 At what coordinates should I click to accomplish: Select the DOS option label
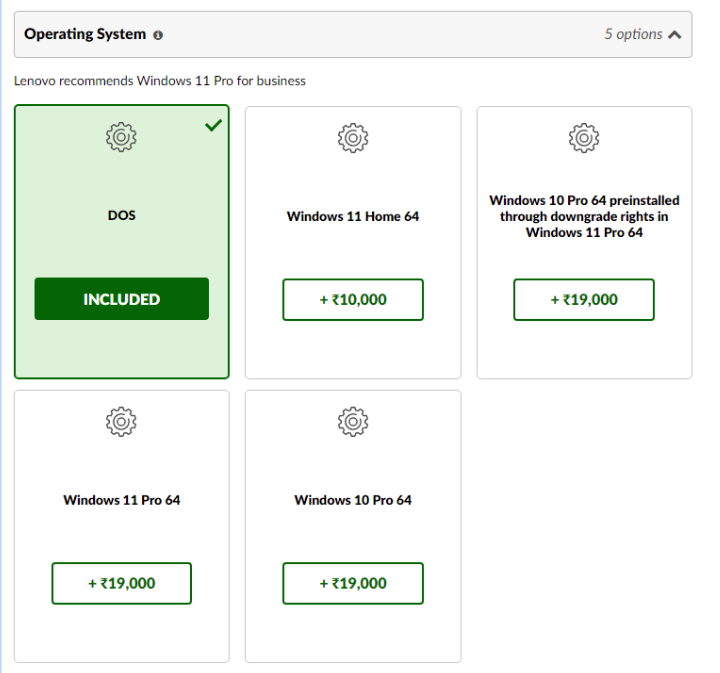click(x=121, y=215)
